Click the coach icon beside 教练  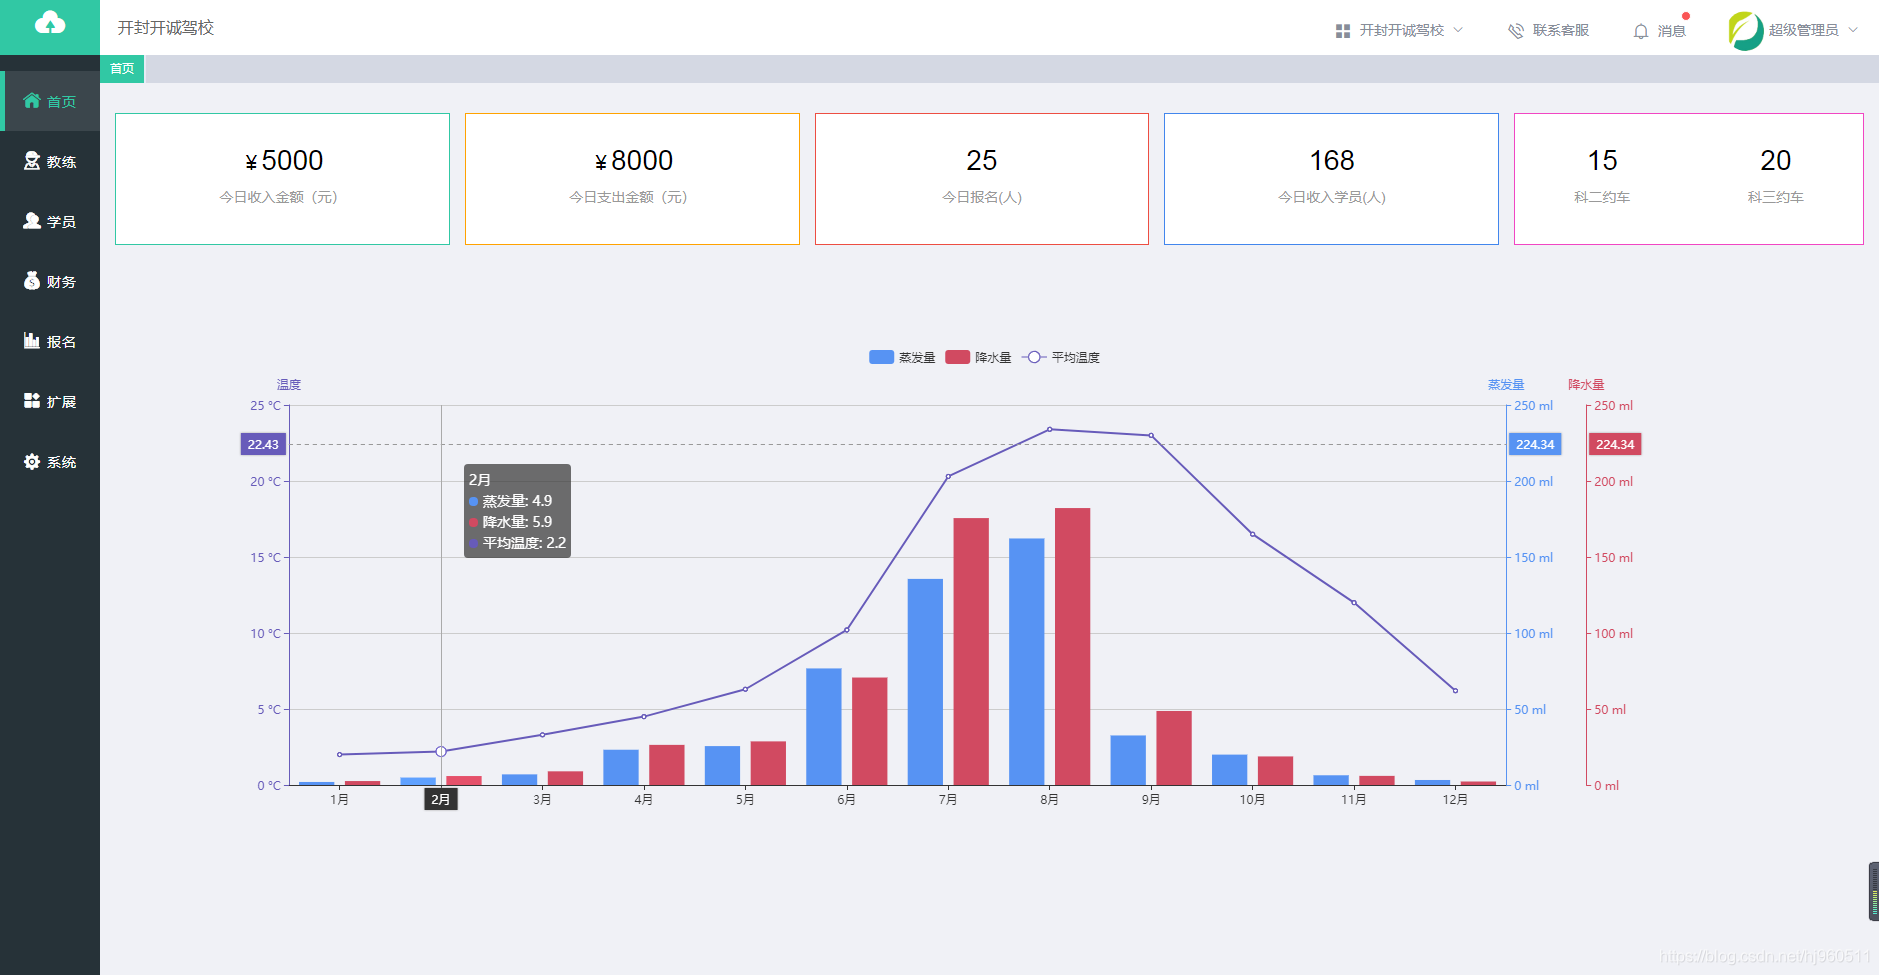(32, 160)
